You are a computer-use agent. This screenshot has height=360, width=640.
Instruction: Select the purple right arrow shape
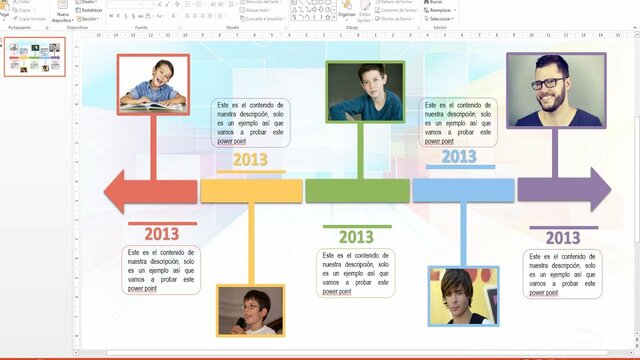tap(564, 189)
